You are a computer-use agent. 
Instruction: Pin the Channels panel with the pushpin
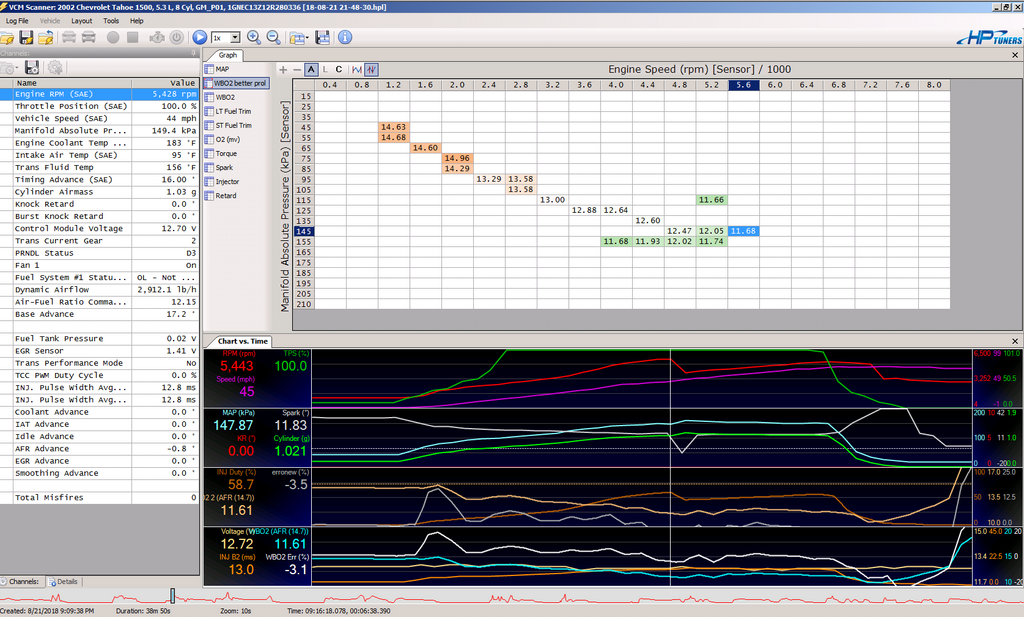point(193,53)
